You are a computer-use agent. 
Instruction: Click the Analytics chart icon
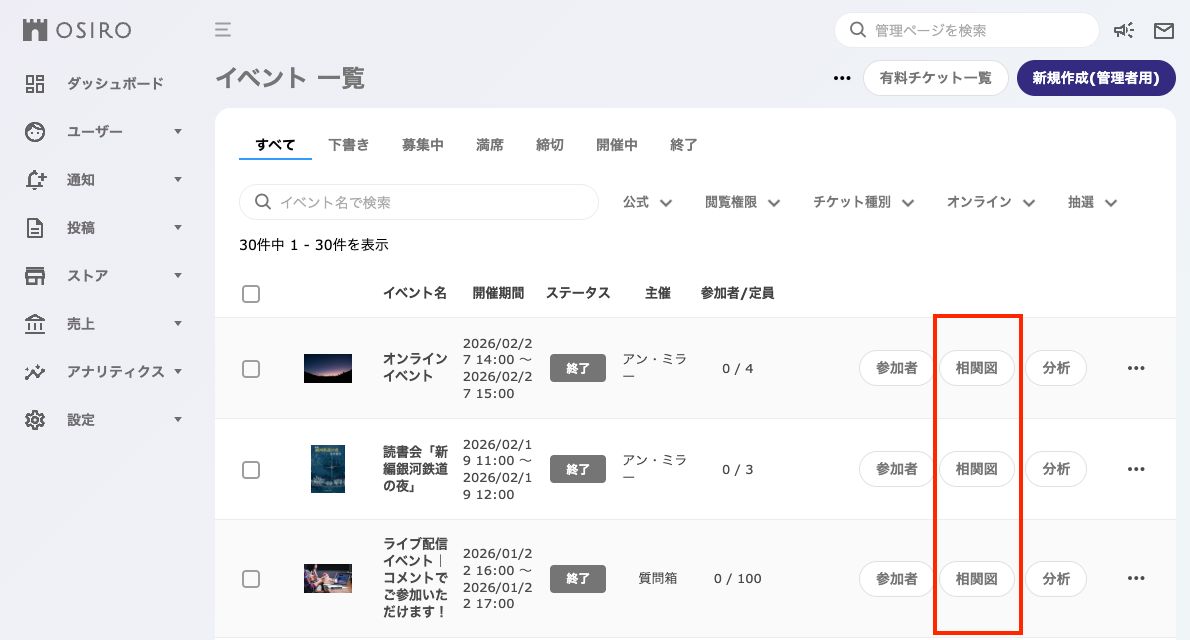coord(35,372)
